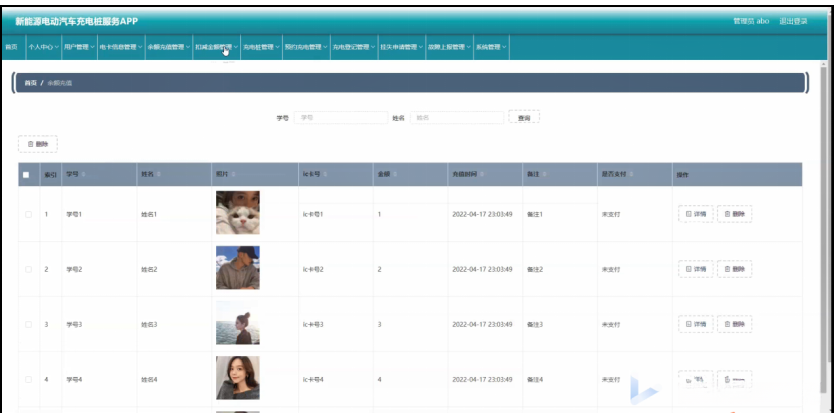This screenshot has width=834, height=413.
Task: Click the cell 姓名3
Action: (149, 324)
